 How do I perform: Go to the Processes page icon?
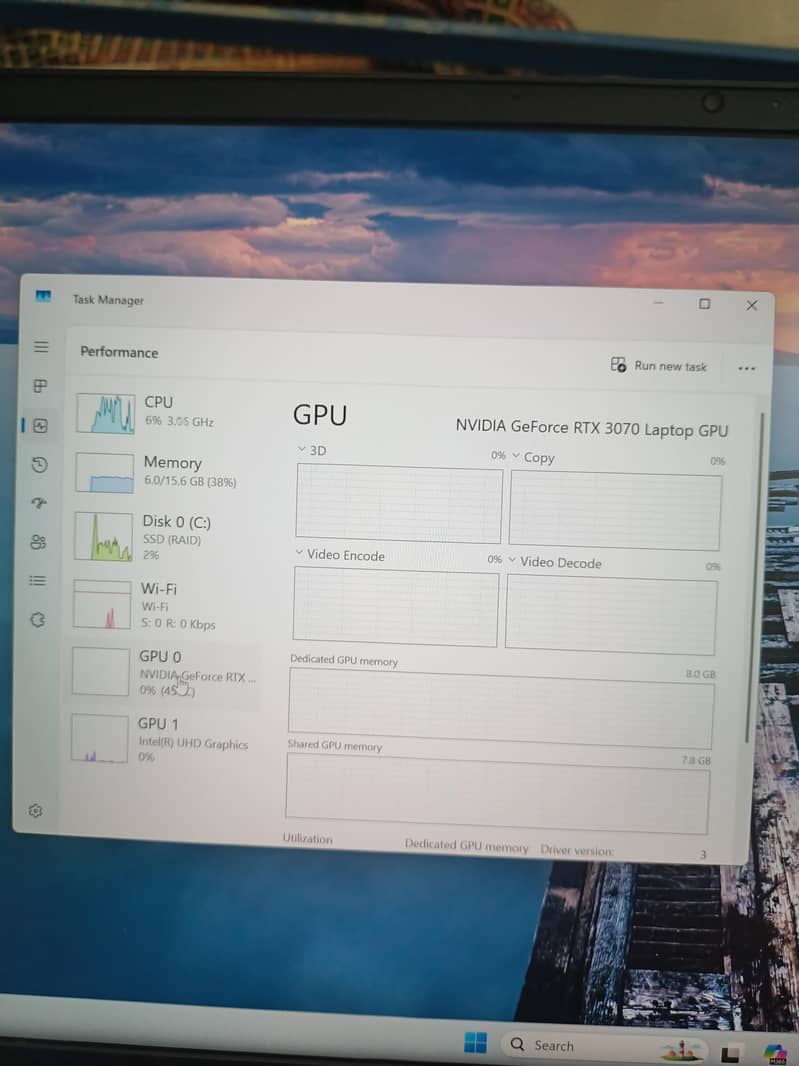click(x=41, y=386)
